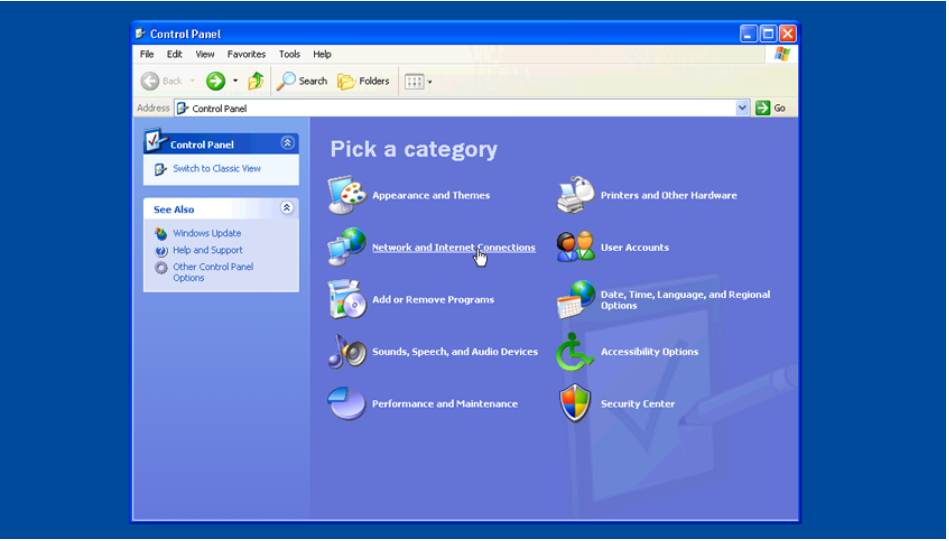Click the green Go arrow button
Image resolution: width=949 pixels, height=541 pixels.
point(763,108)
